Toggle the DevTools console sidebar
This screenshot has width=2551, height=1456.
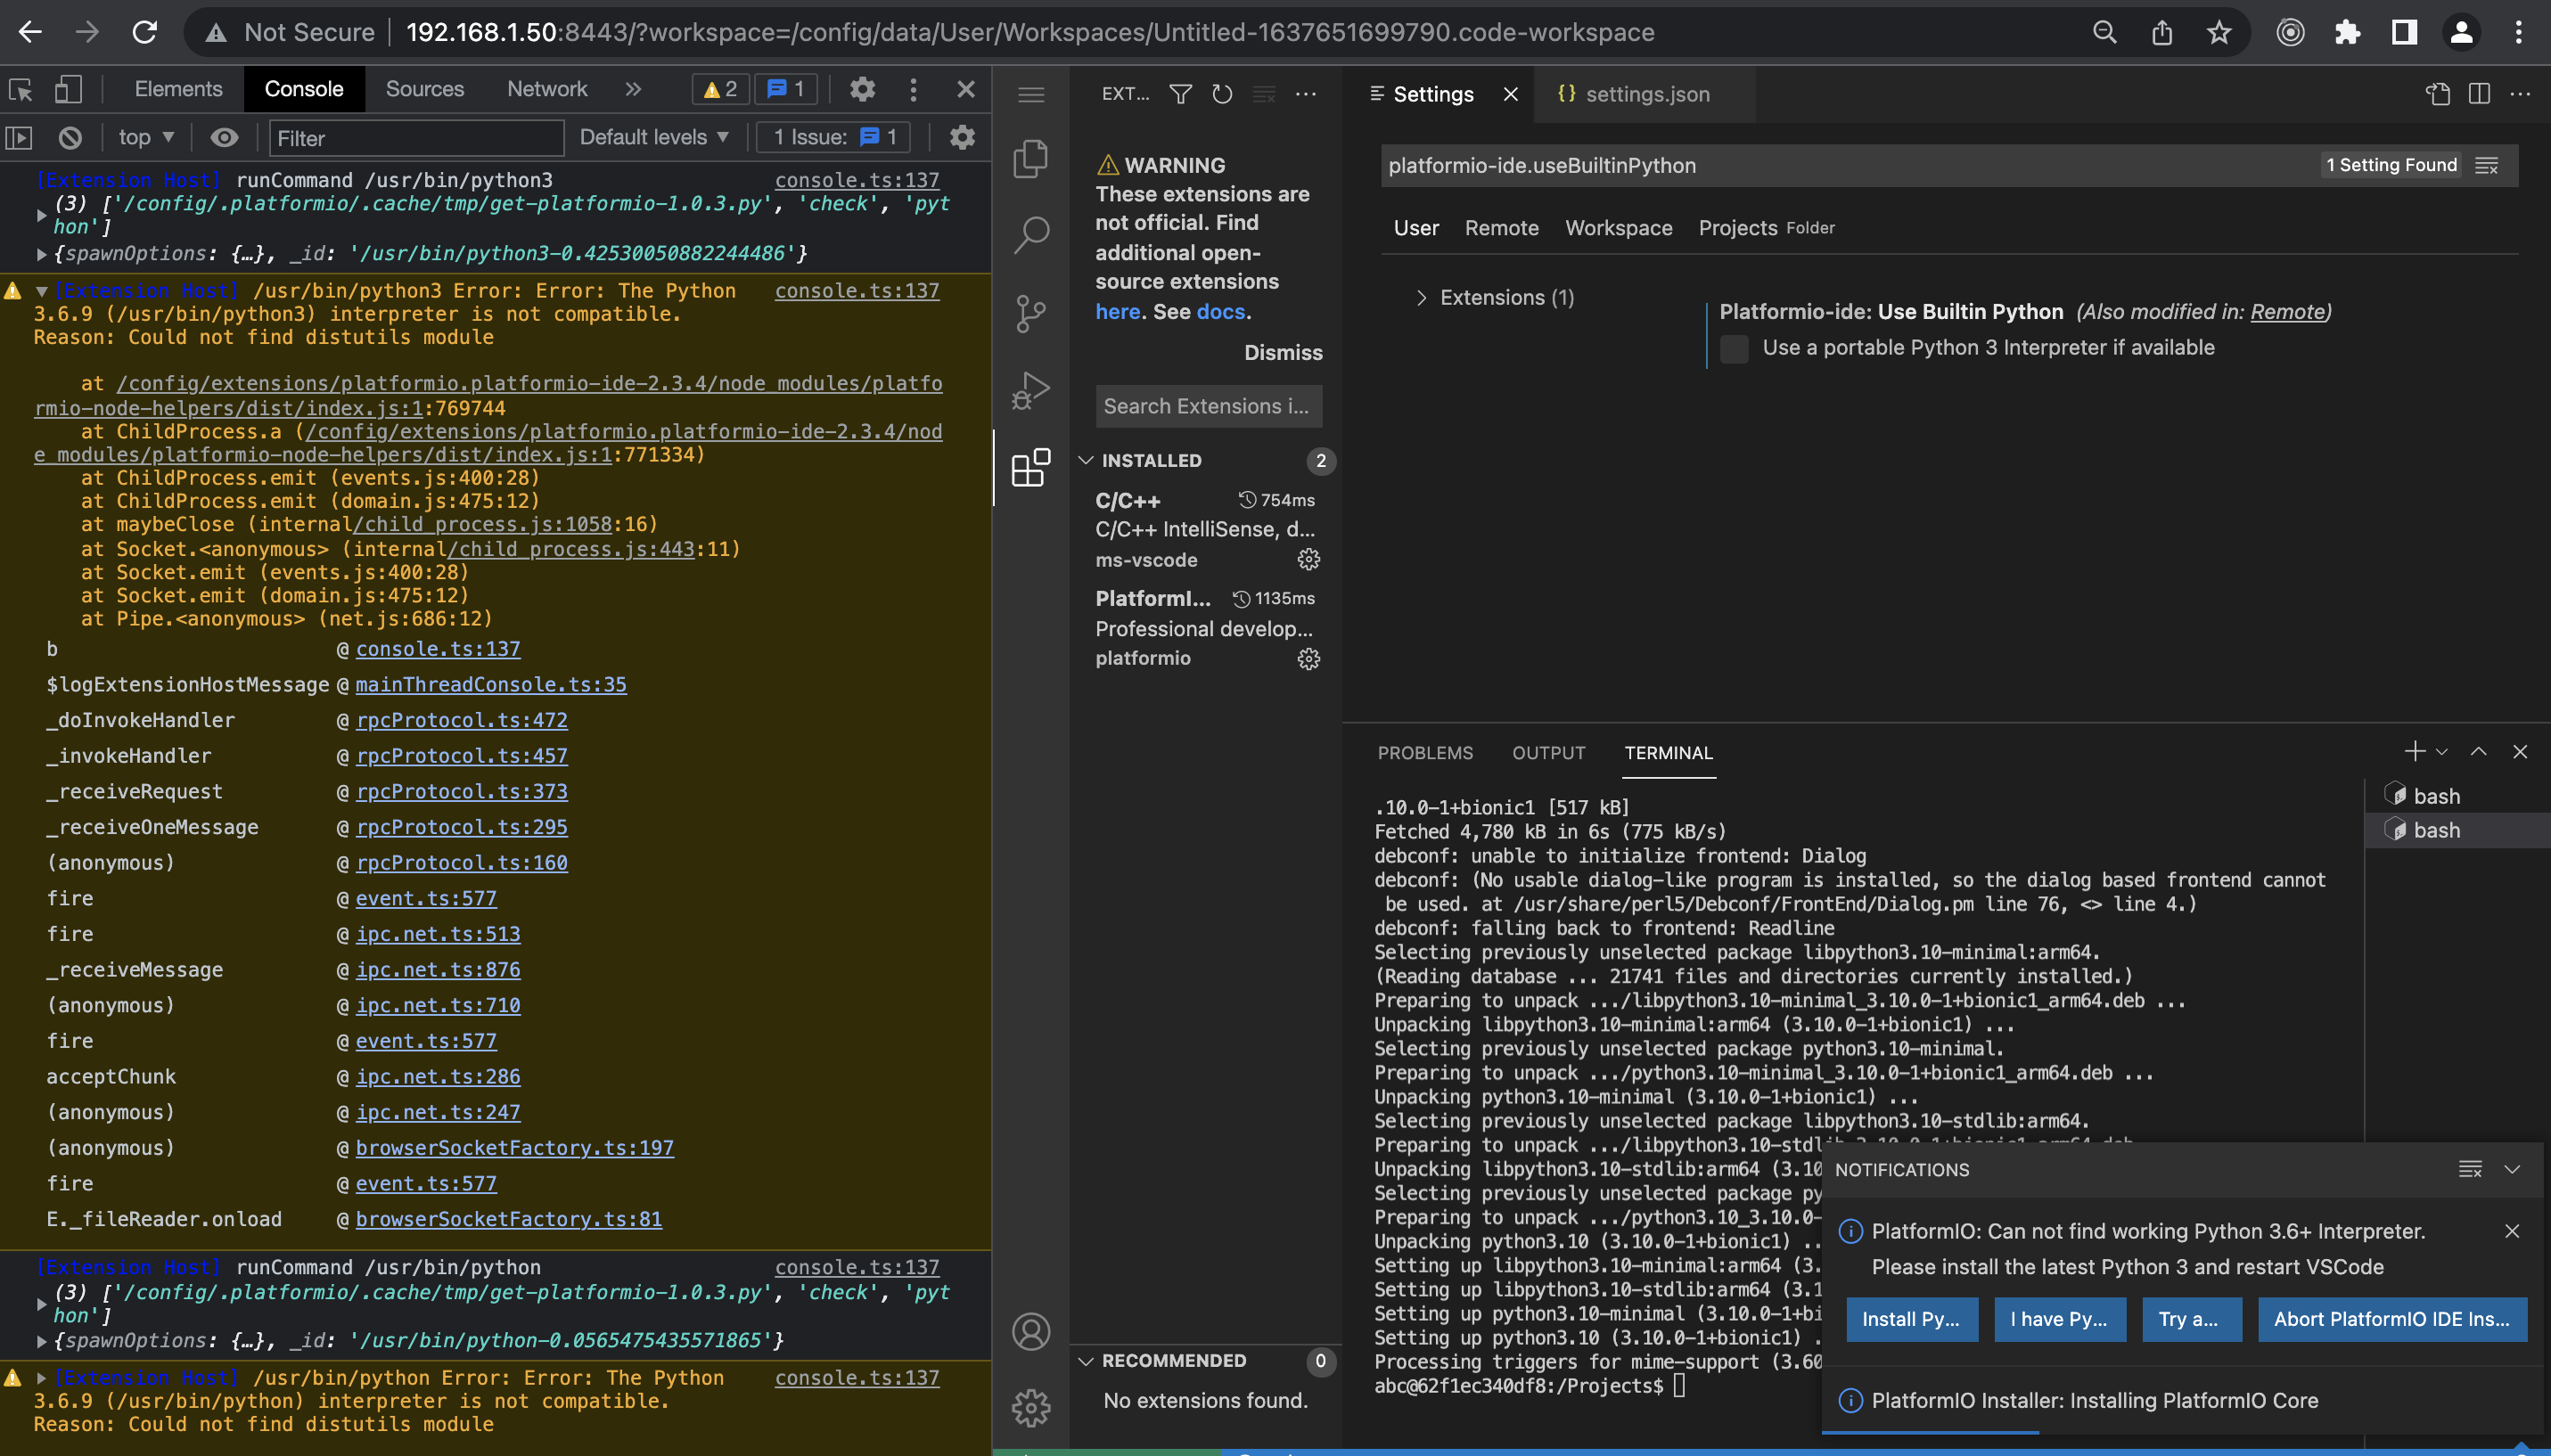point(19,138)
